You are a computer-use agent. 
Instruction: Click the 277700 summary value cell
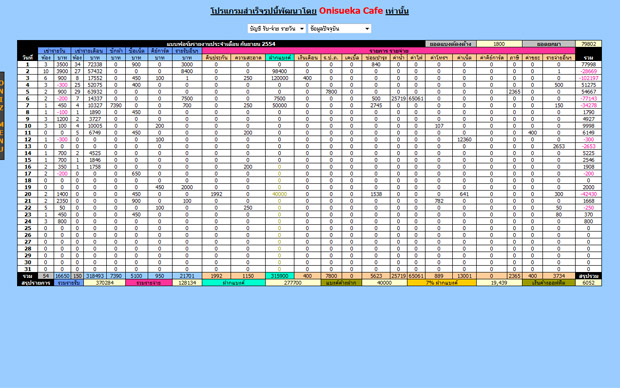293,283
